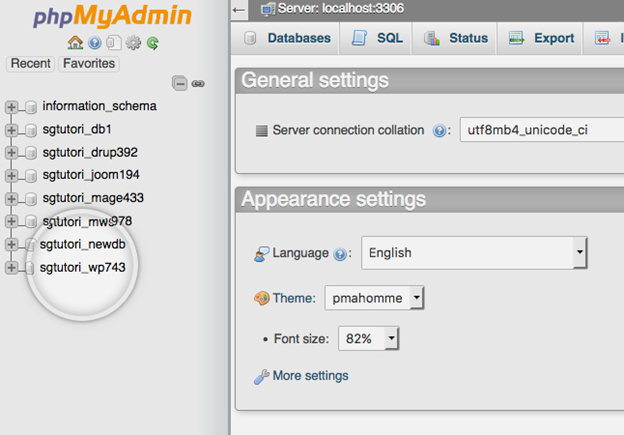Select the sgtutori_newdb database
Viewport: 624px width, 435px height.
pos(83,244)
